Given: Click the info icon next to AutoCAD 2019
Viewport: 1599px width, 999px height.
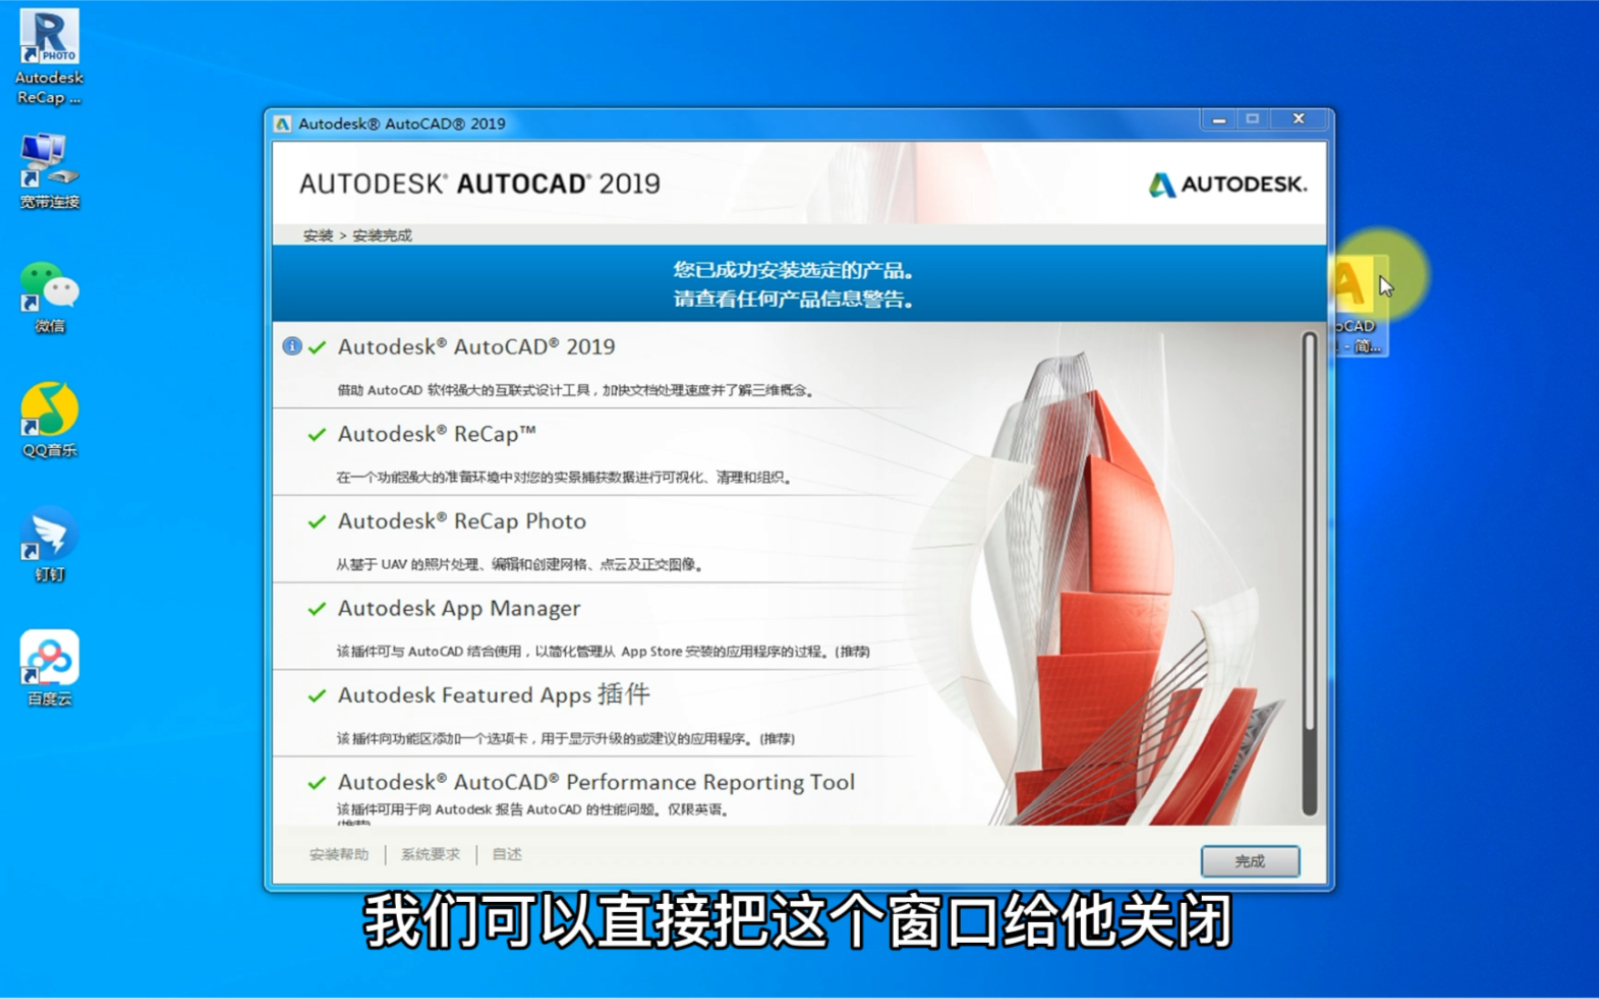Looking at the screenshot, I should coord(292,346).
